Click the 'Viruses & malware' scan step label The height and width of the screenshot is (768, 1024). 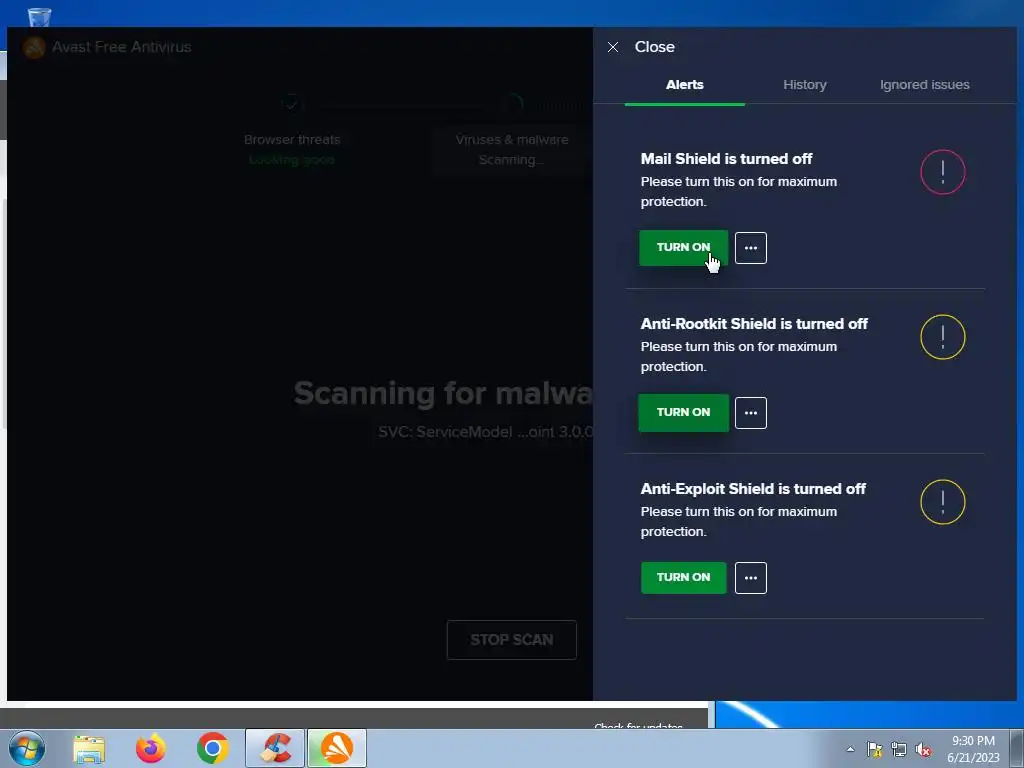click(512, 140)
